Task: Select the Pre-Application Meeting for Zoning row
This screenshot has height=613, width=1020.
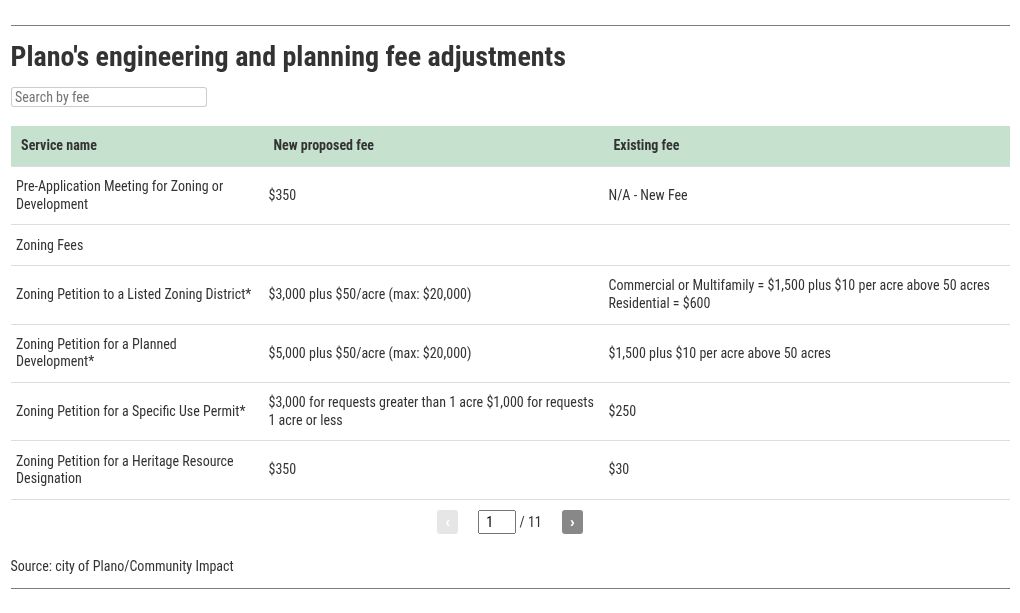Action: click(119, 195)
